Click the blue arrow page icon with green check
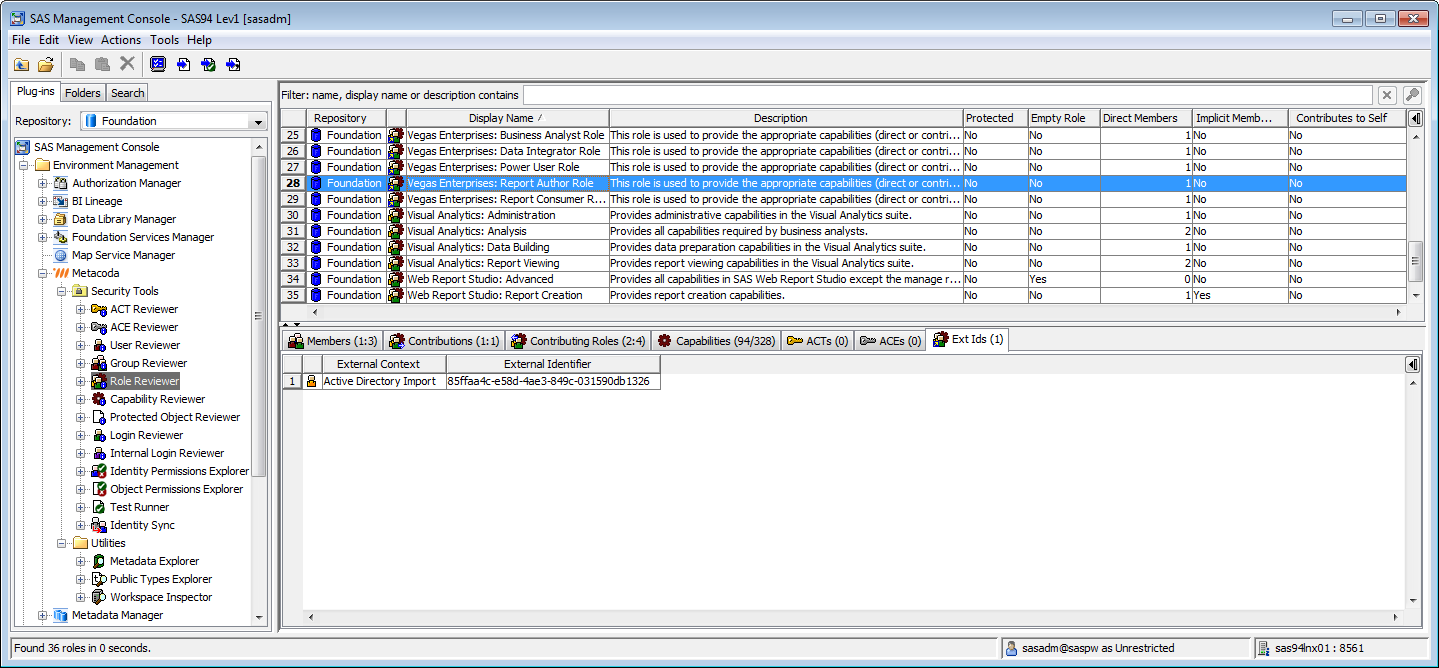The image size is (1439, 668). [208, 64]
